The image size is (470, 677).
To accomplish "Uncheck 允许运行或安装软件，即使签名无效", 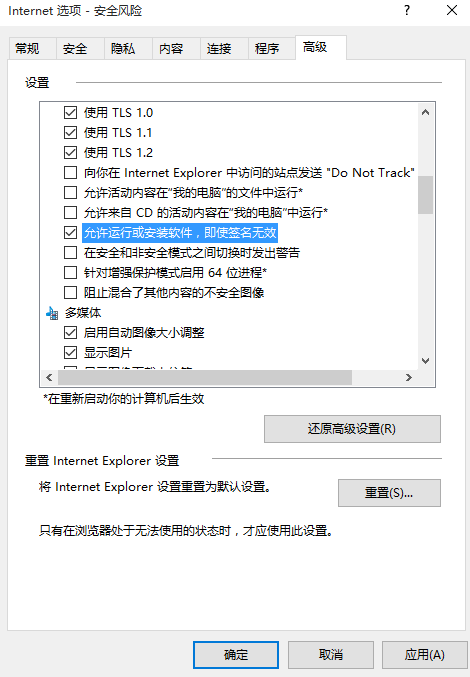I will coord(70,233).
